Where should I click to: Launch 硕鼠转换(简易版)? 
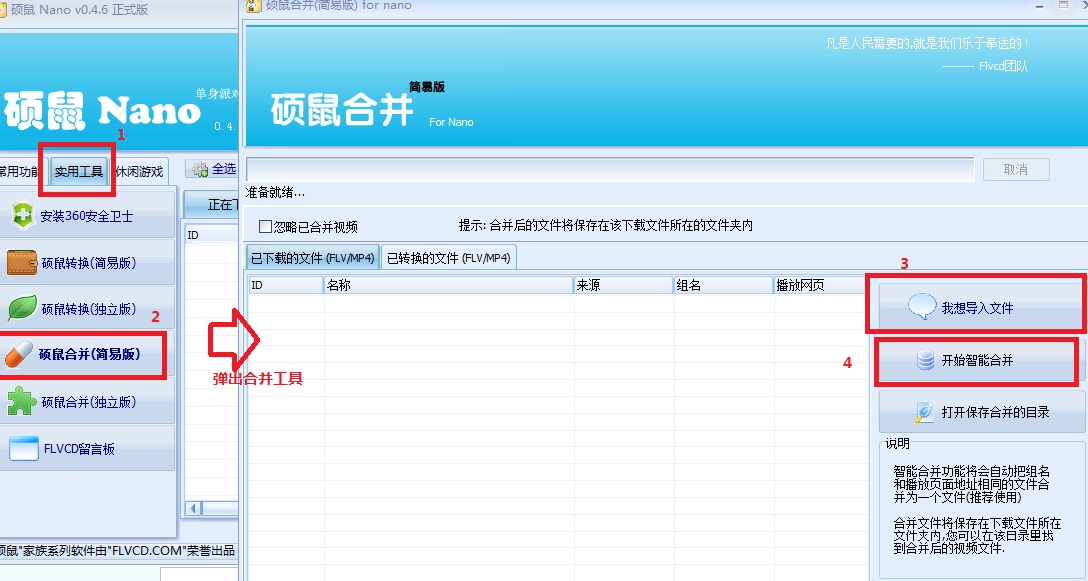tap(87, 262)
